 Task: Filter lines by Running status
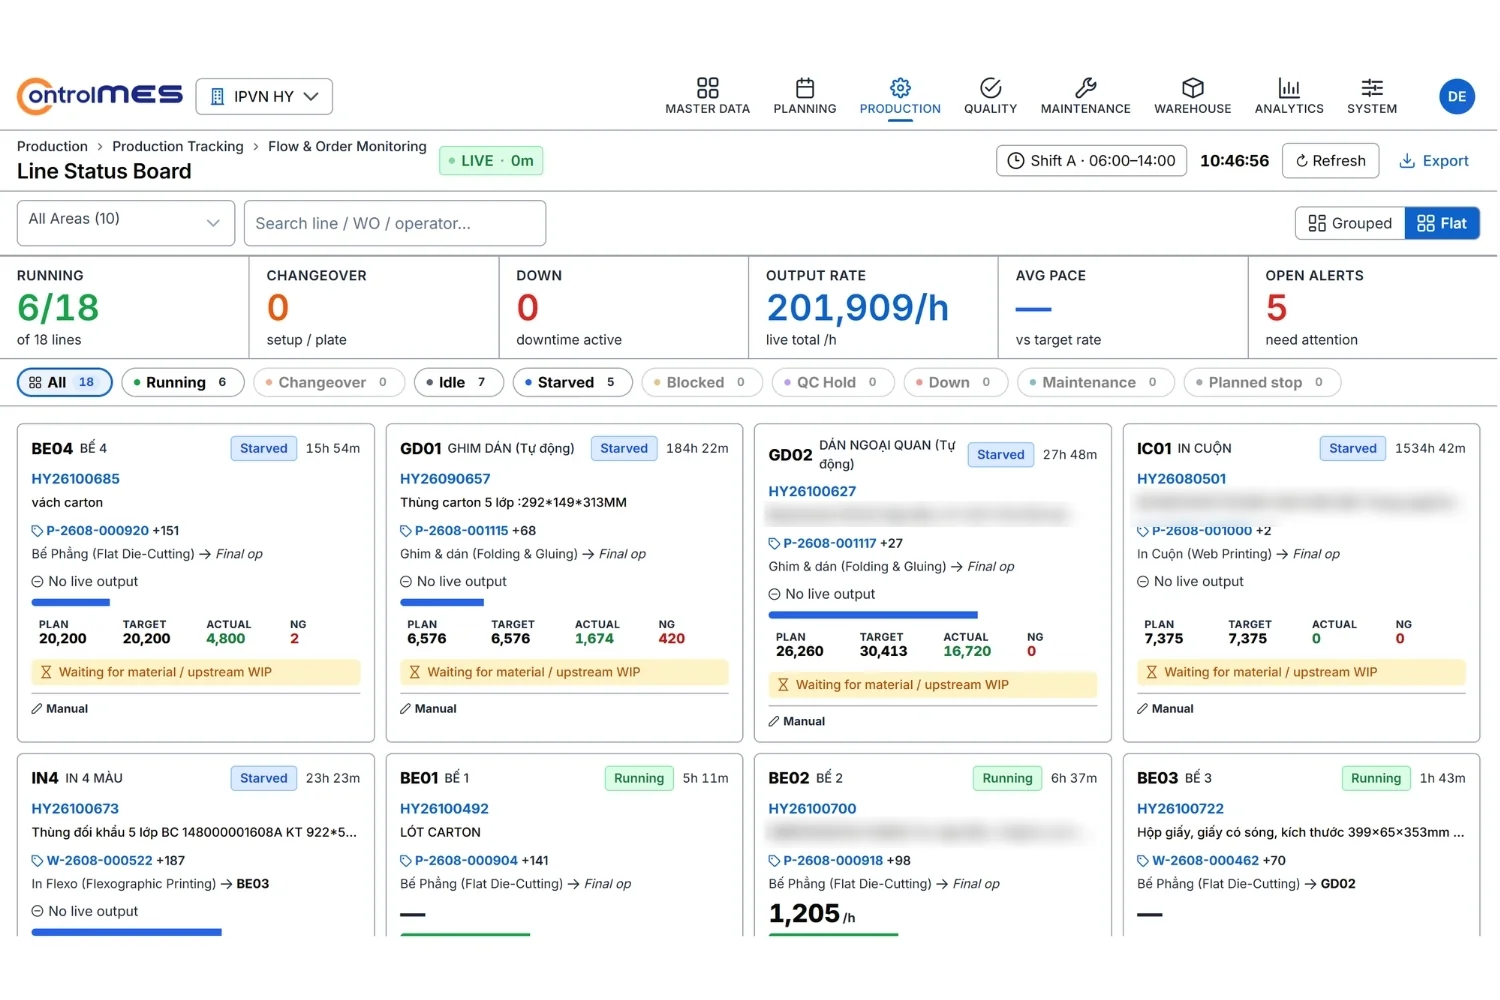pos(182,382)
